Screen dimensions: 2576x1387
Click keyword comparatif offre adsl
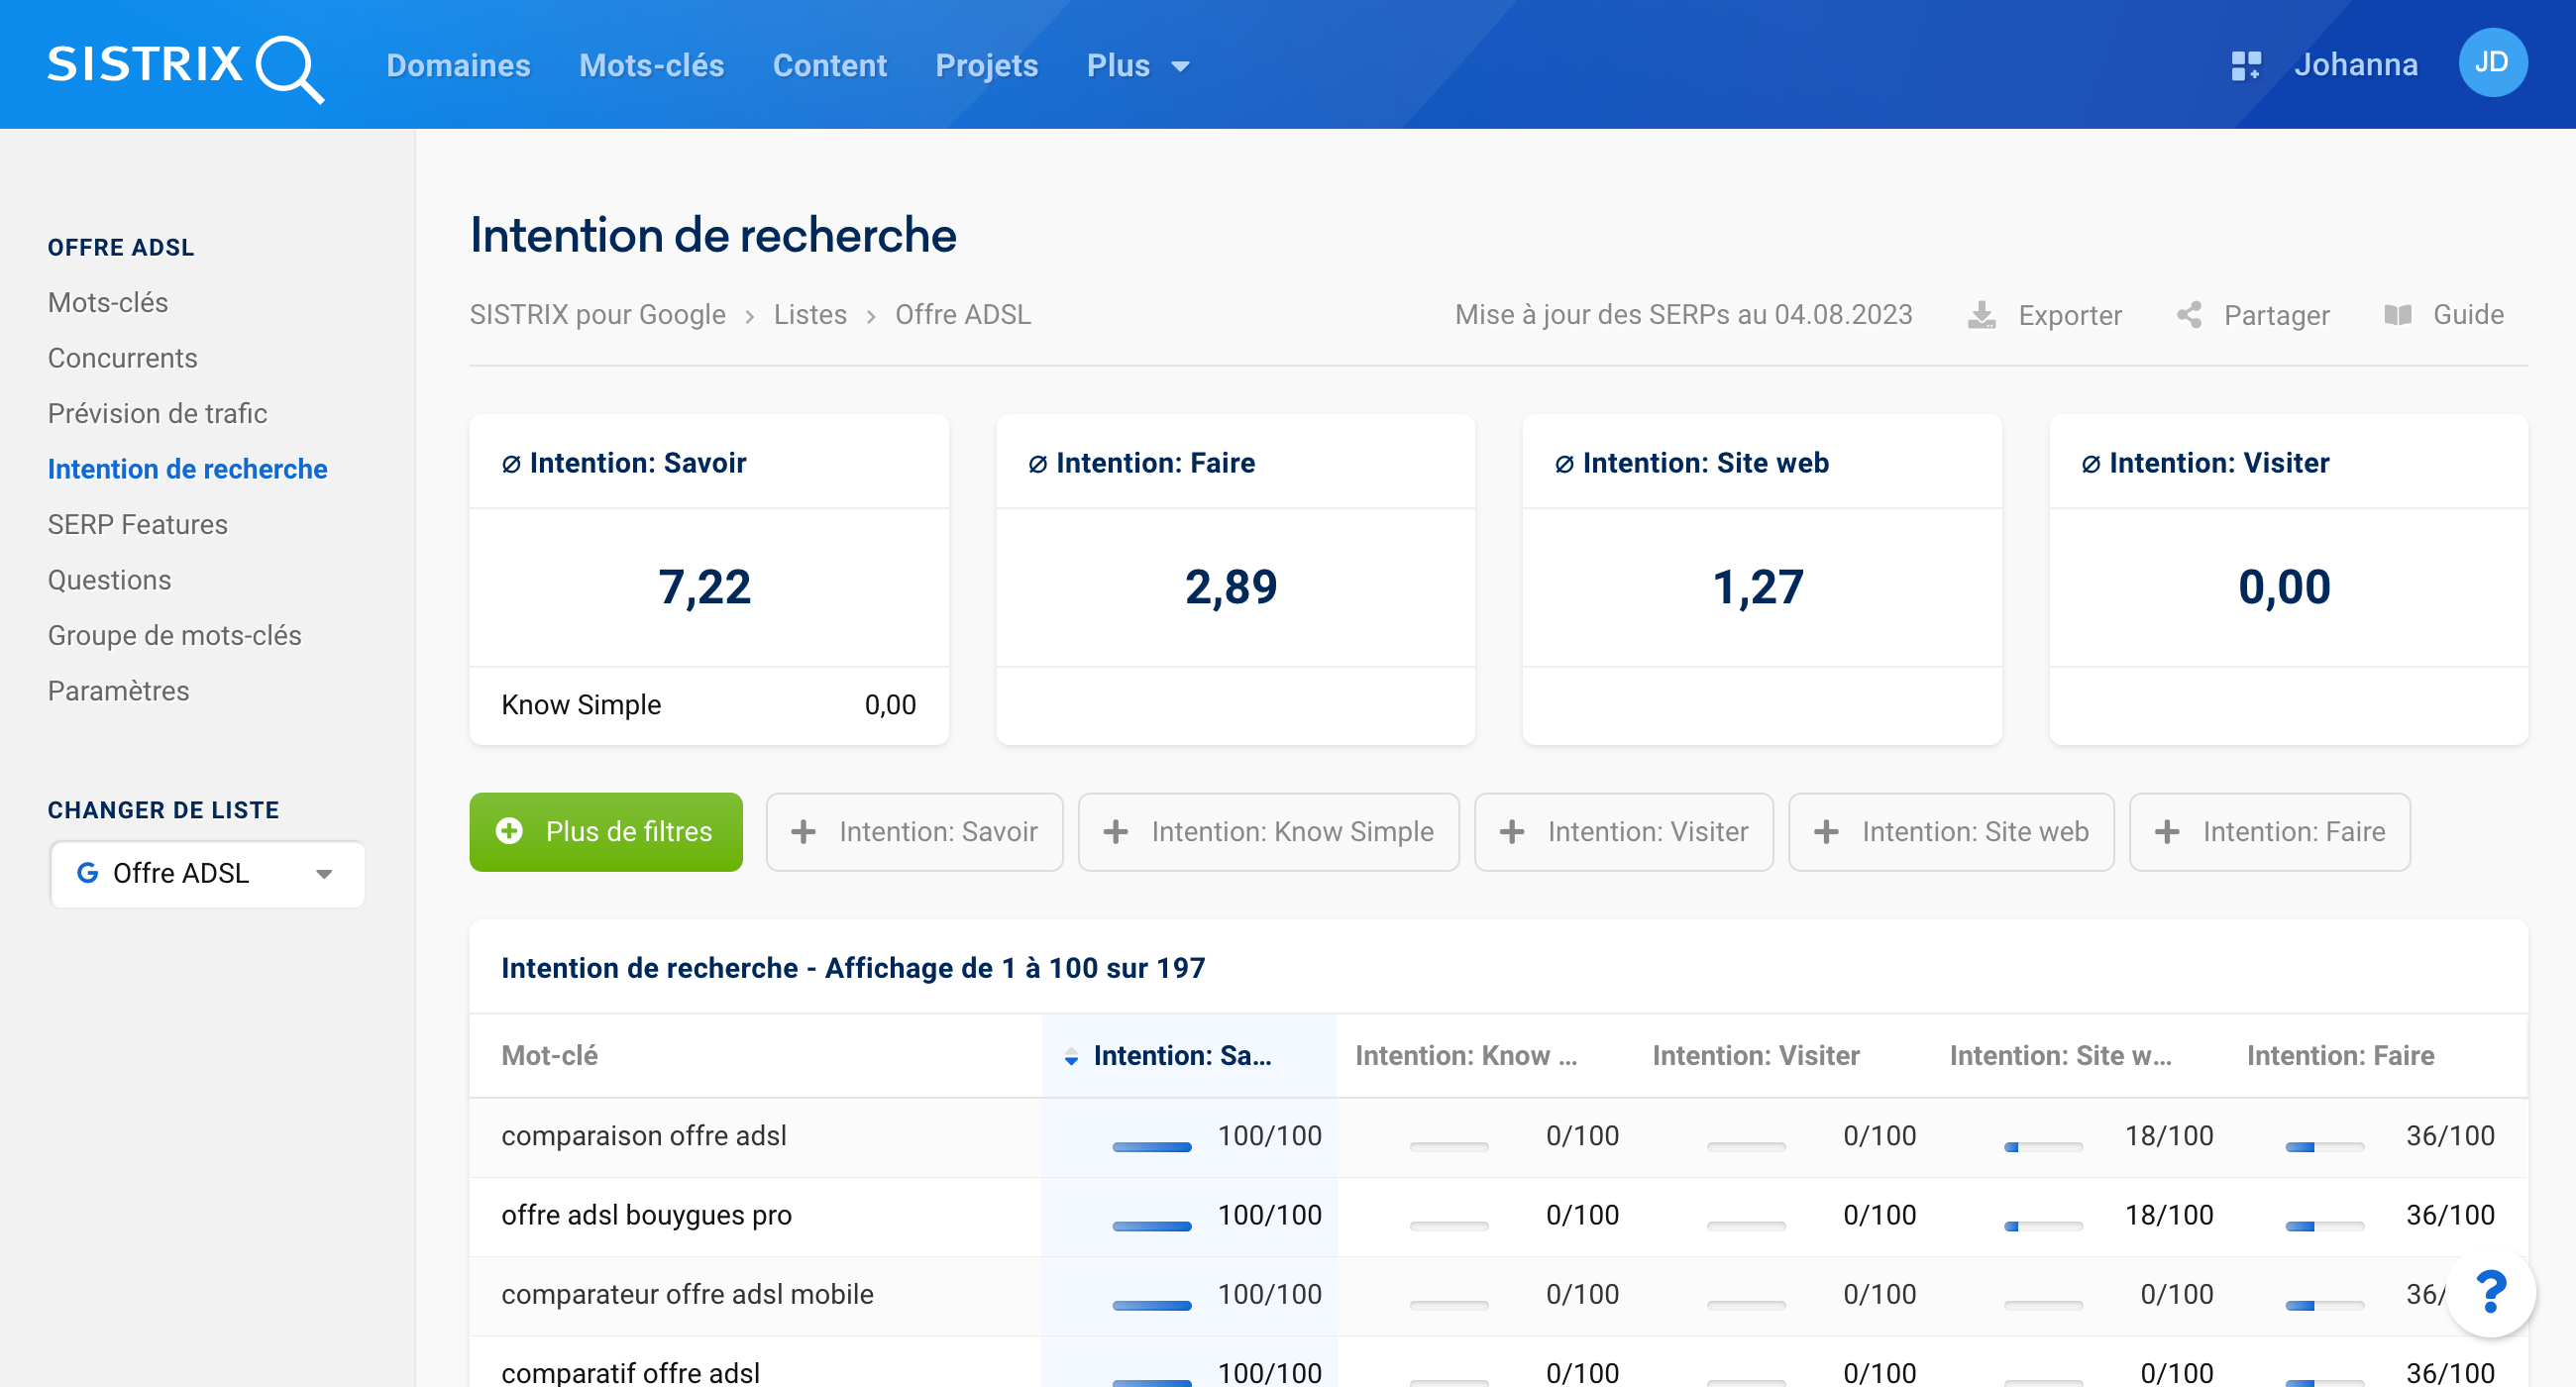click(x=630, y=1372)
